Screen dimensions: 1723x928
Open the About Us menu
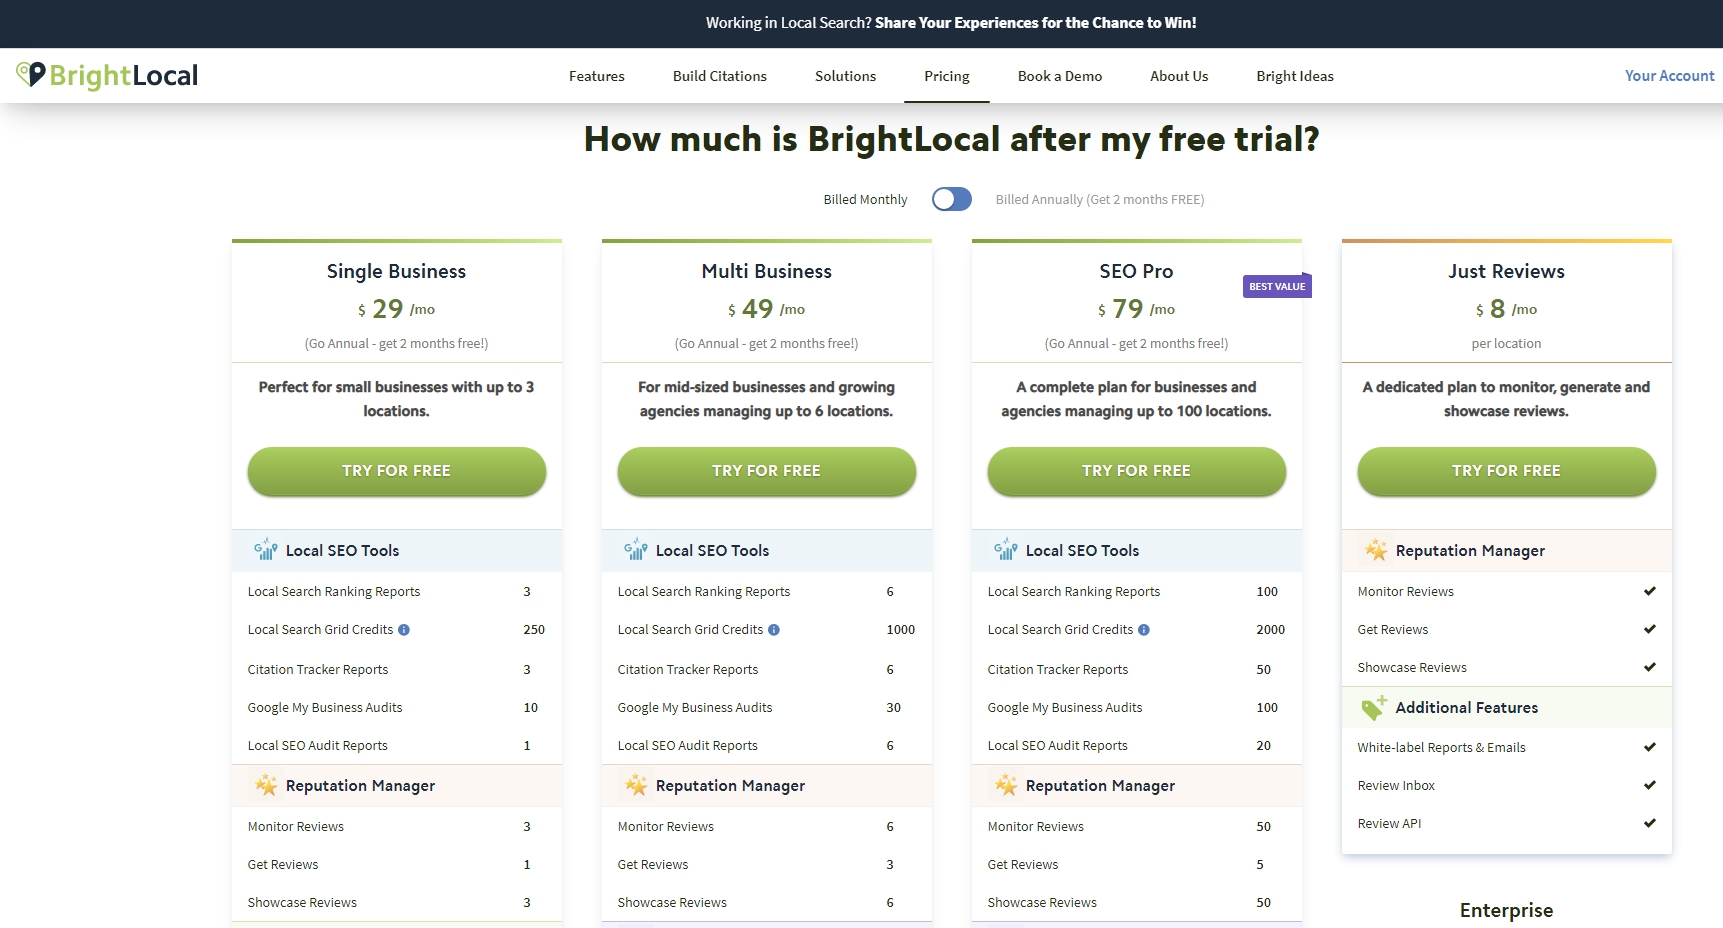tap(1179, 76)
